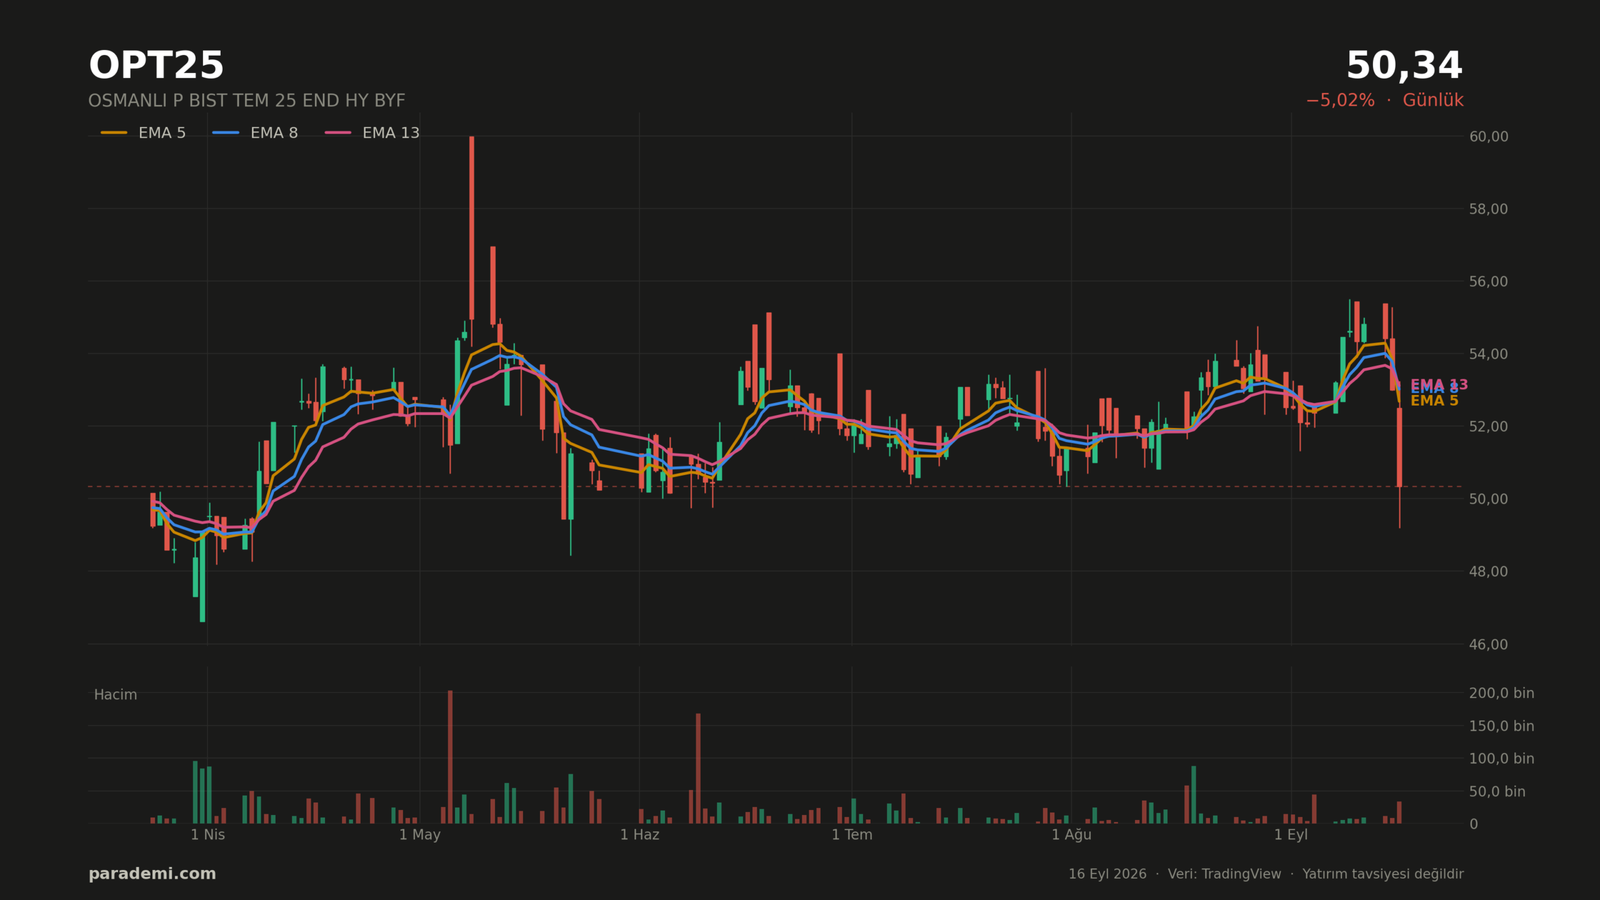Click the 48,00 price axis label

(x=1488, y=572)
